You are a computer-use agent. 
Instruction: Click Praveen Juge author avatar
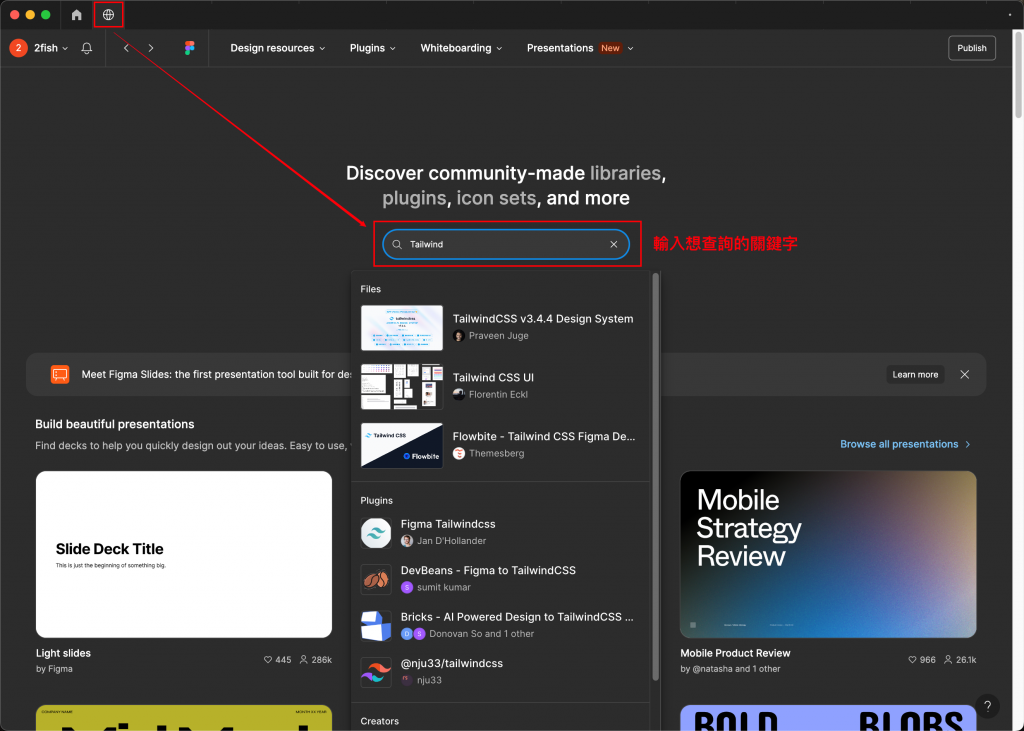point(459,336)
